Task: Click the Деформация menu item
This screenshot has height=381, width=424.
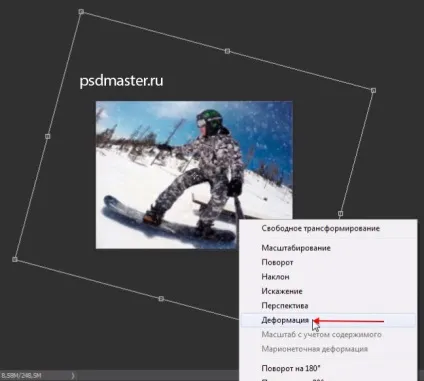Action: coord(328,320)
